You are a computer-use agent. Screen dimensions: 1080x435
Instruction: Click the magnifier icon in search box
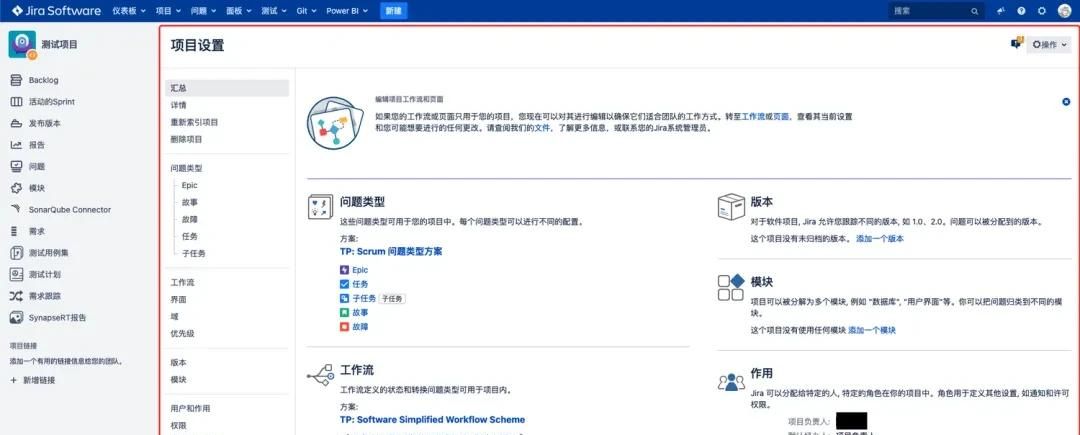(x=975, y=11)
